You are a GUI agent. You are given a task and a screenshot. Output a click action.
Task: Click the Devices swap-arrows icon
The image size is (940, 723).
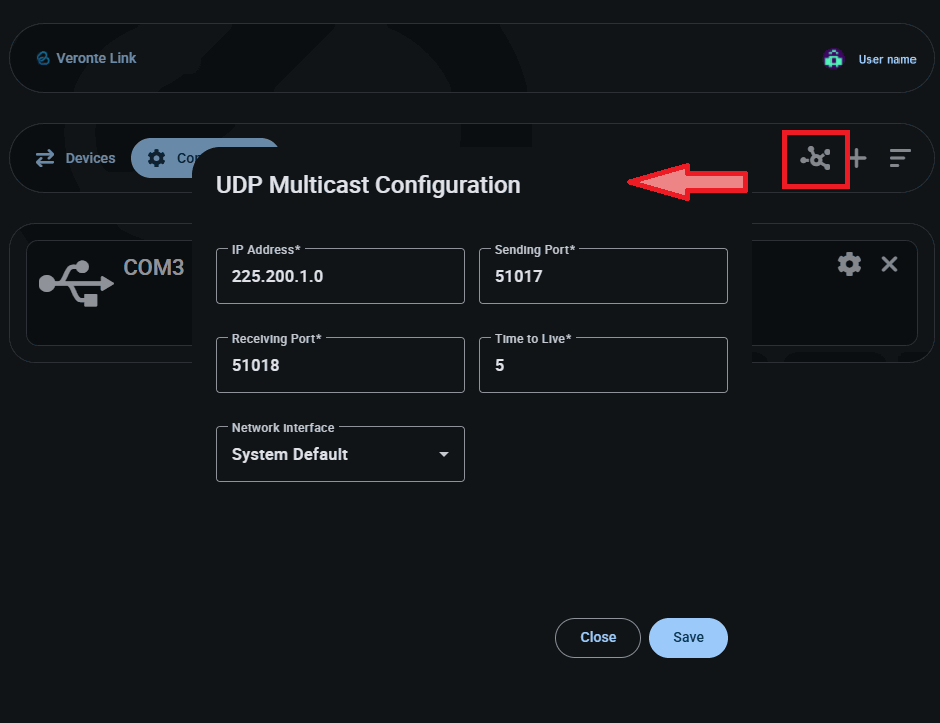(x=45, y=158)
